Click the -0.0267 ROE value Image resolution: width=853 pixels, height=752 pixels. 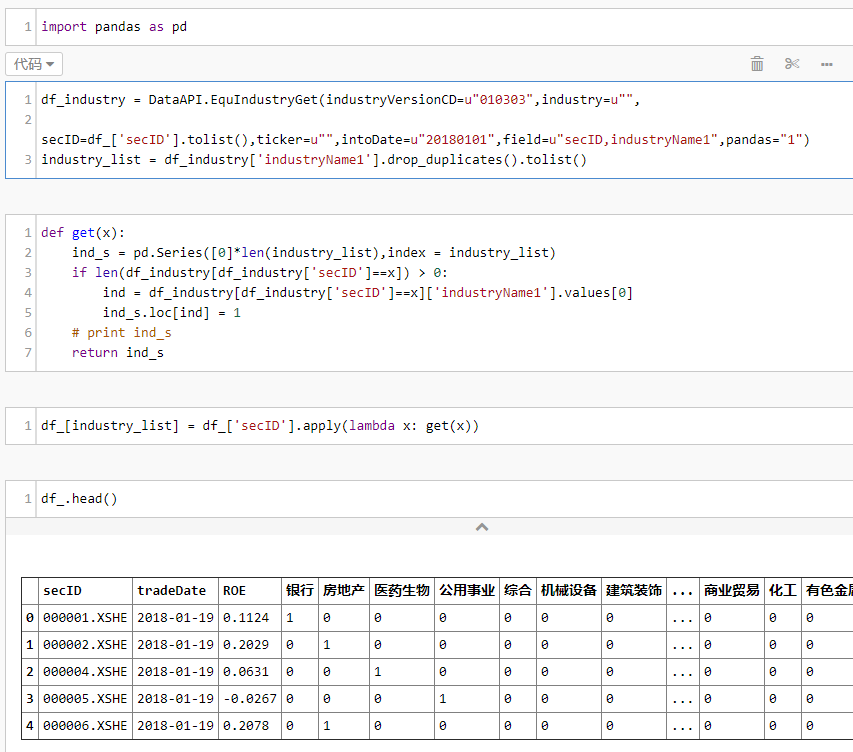click(248, 699)
